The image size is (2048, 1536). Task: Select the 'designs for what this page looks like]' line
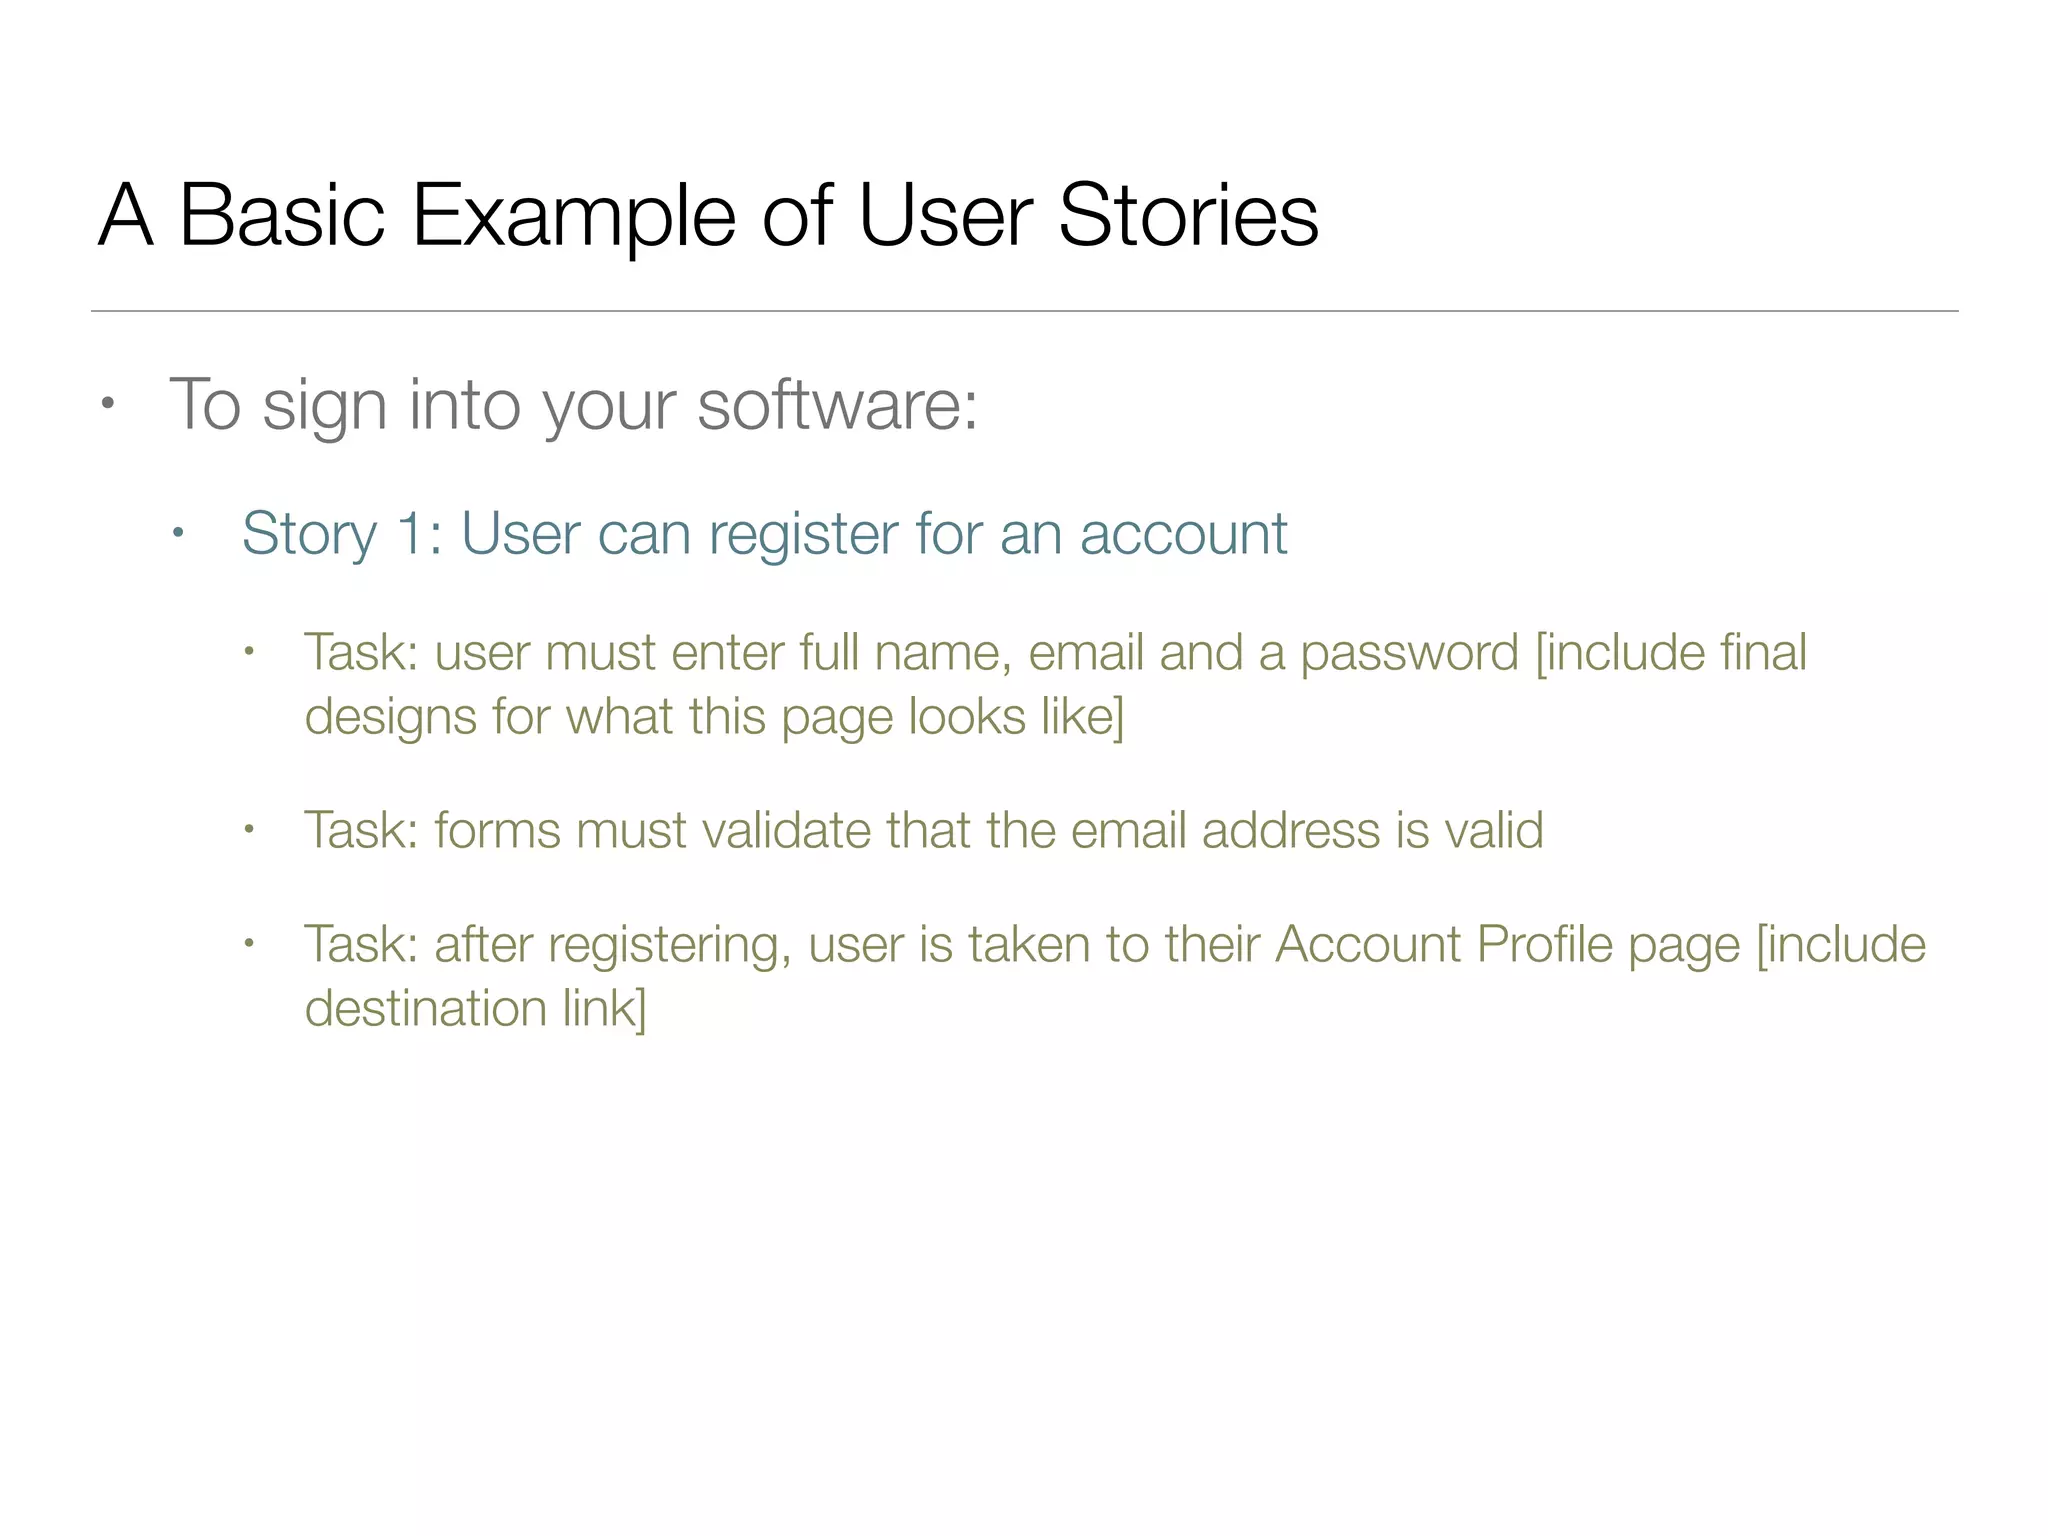pos(714,718)
